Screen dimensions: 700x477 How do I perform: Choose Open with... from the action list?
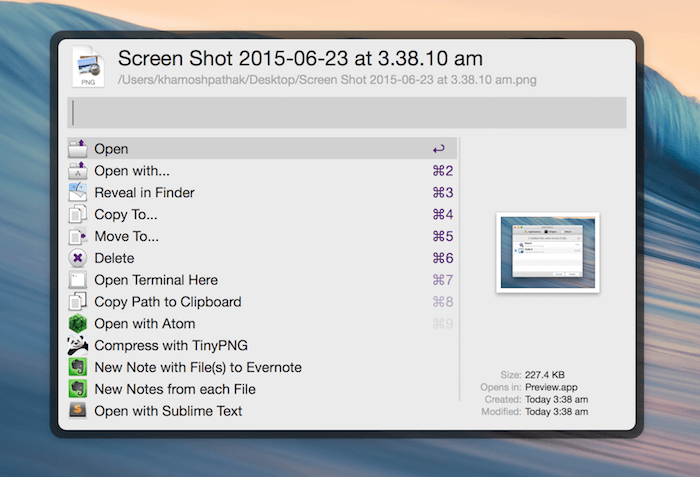coord(131,171)
